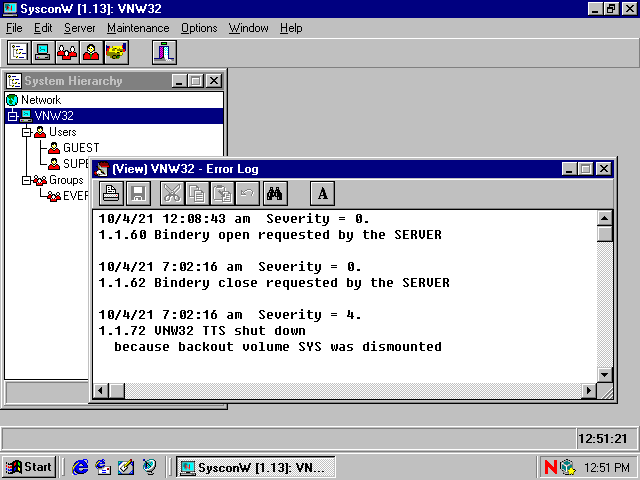Collapse the Users tree node
The height and width of the screenshot is (480, 640).
click(27, 132)
